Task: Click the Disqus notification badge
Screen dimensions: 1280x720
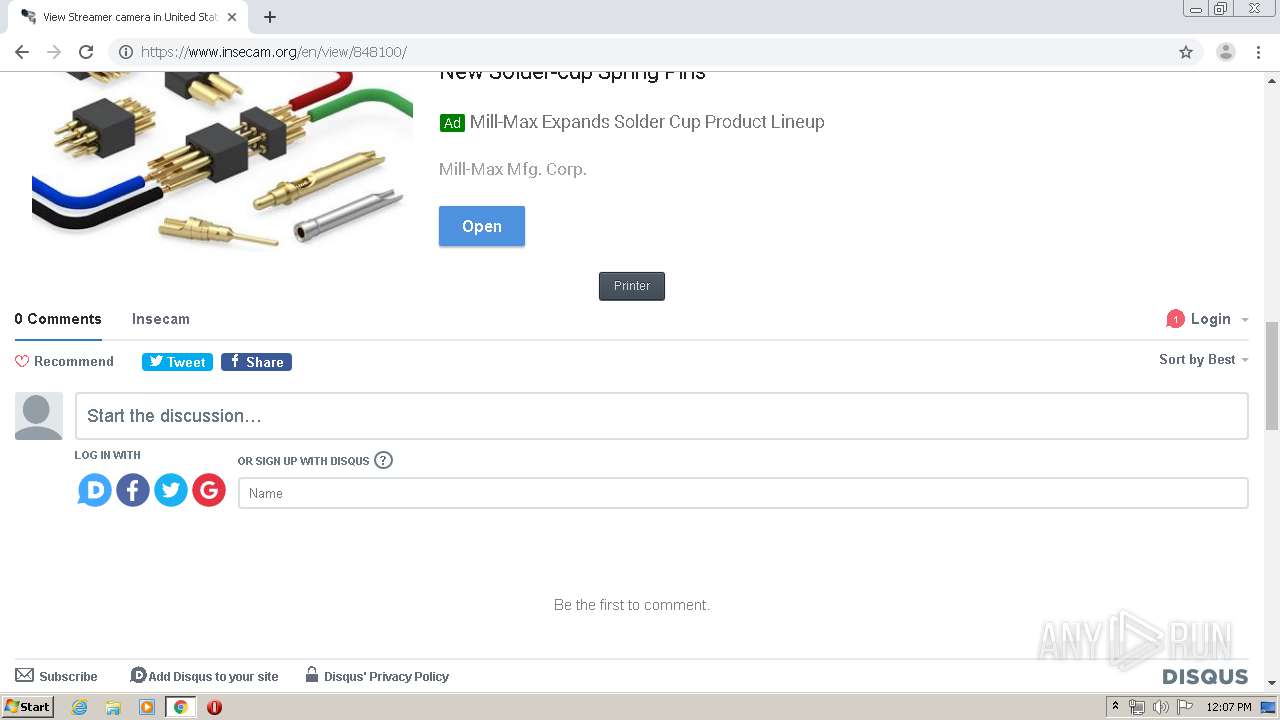Action: [1175, 319]
